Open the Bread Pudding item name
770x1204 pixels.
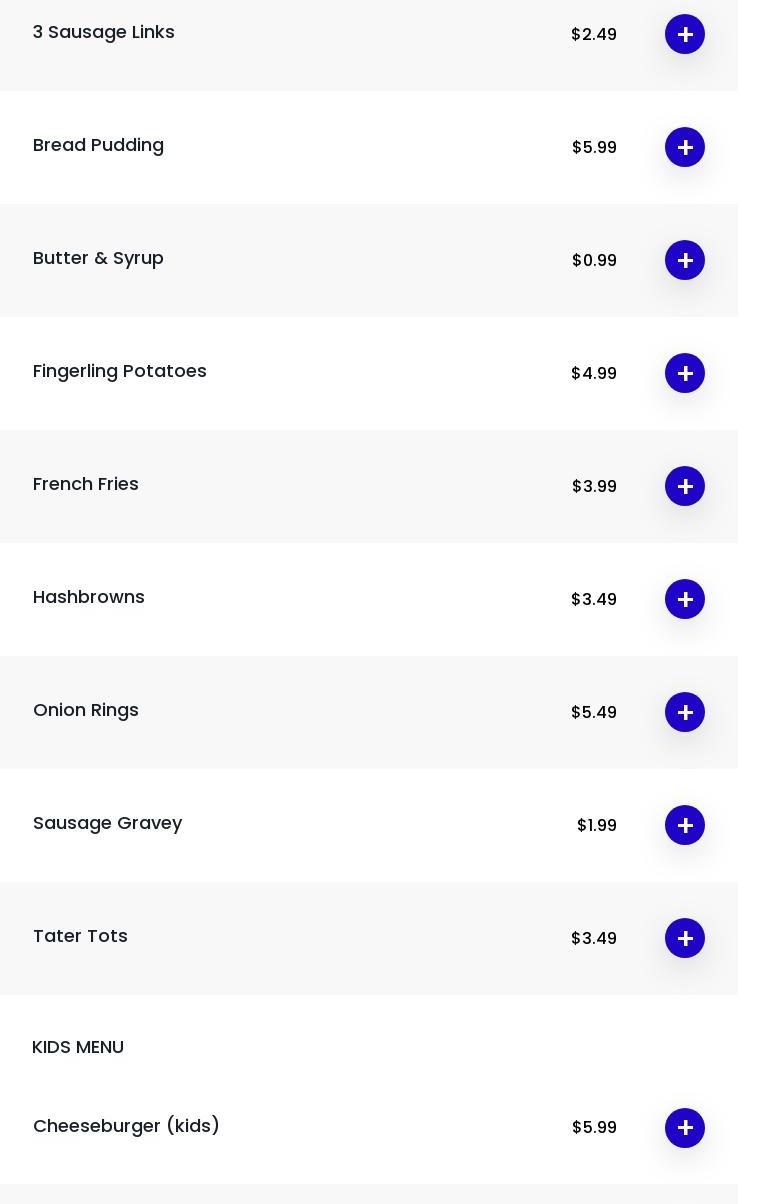pyautogui.click(x=98, y=145)
